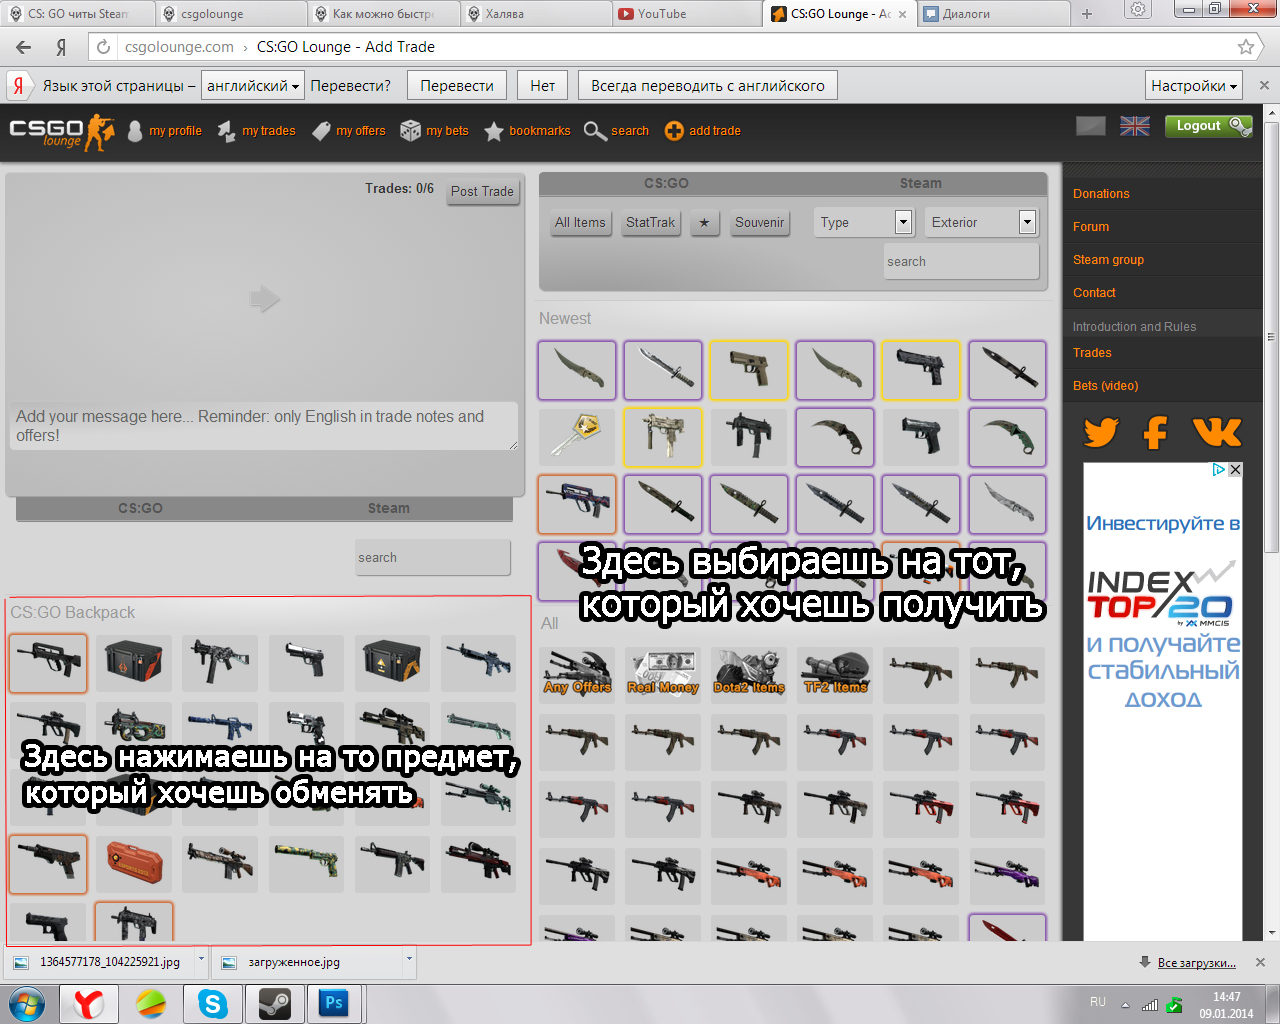Reload the page with the refresh icon

click(x=103, y=47)
